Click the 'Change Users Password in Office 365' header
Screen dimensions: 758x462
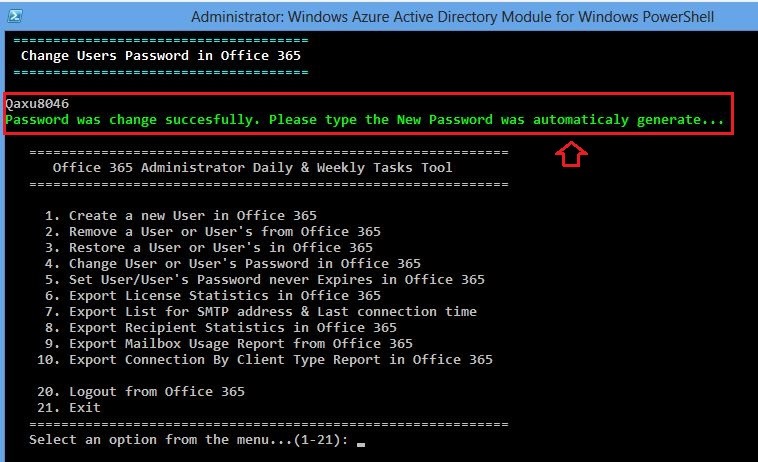(161, 55)
